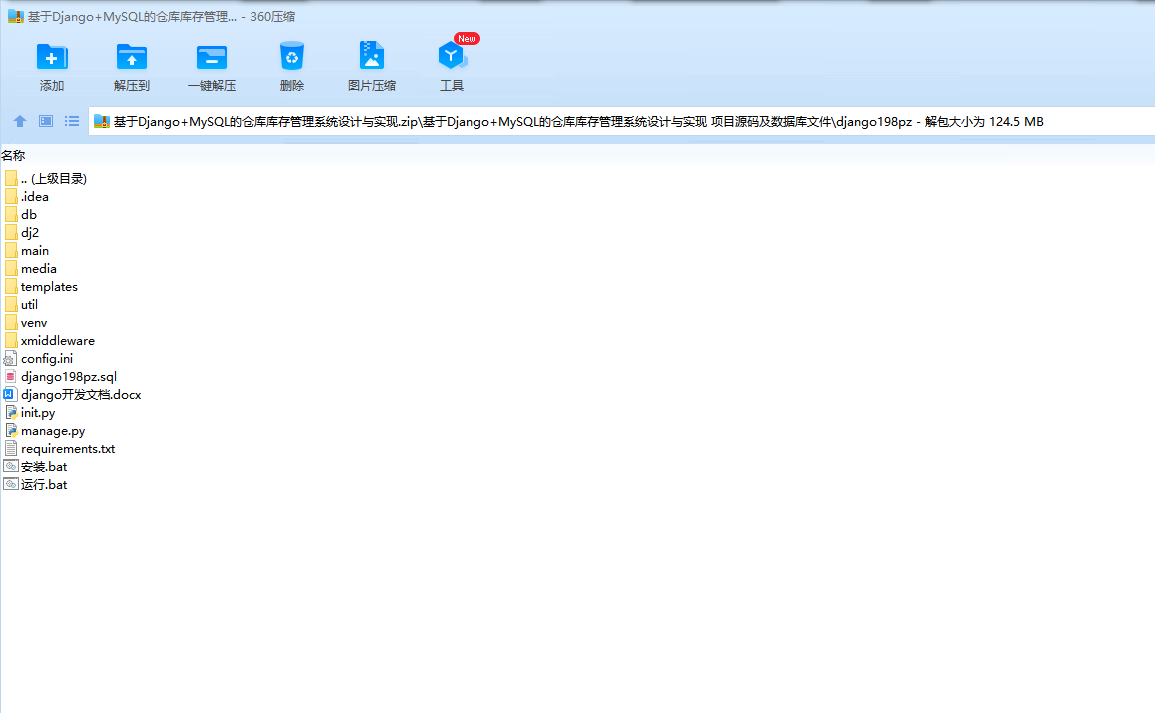Click the Word icon of django开发文档.docx

pos(10,395)
